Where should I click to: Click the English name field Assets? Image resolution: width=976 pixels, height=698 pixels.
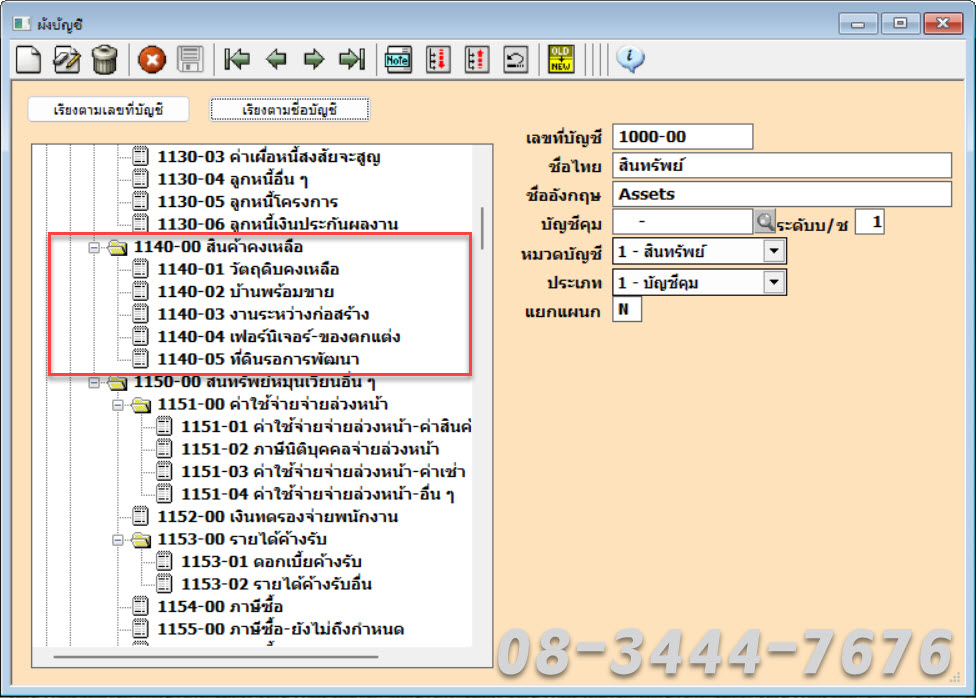click(782, 194)
